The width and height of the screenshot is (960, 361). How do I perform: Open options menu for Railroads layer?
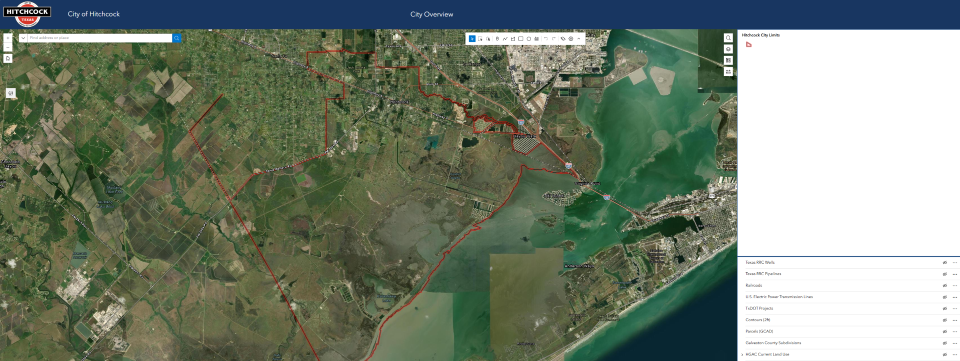coord(954,286)
